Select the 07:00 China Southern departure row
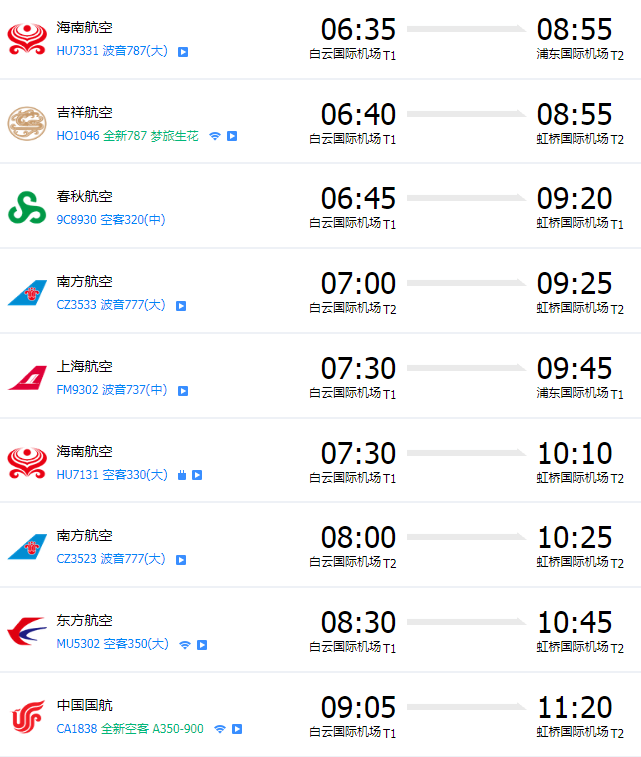The width and height of the screenshot is (641, 757). tap(320, 291)
